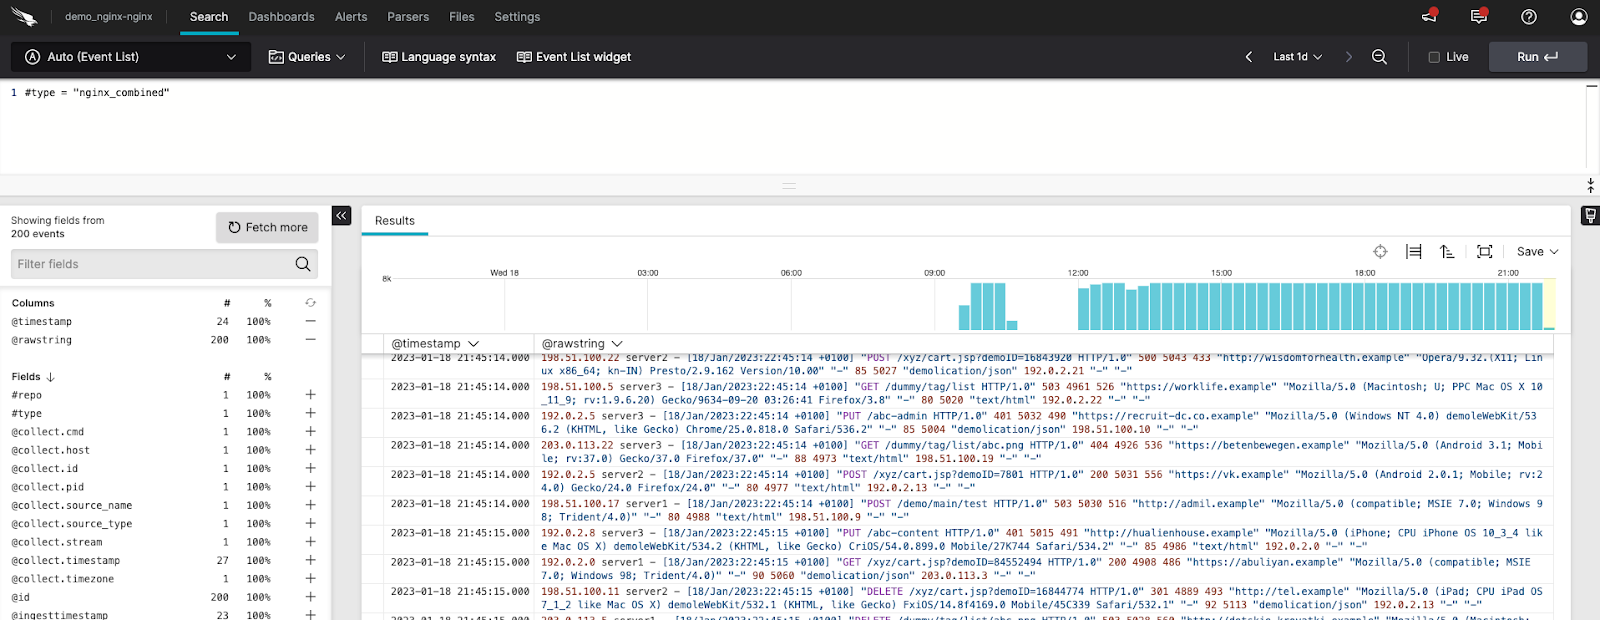Click the Fetch more button
This screenshot has height=620, width=1600.
(268, 227)
